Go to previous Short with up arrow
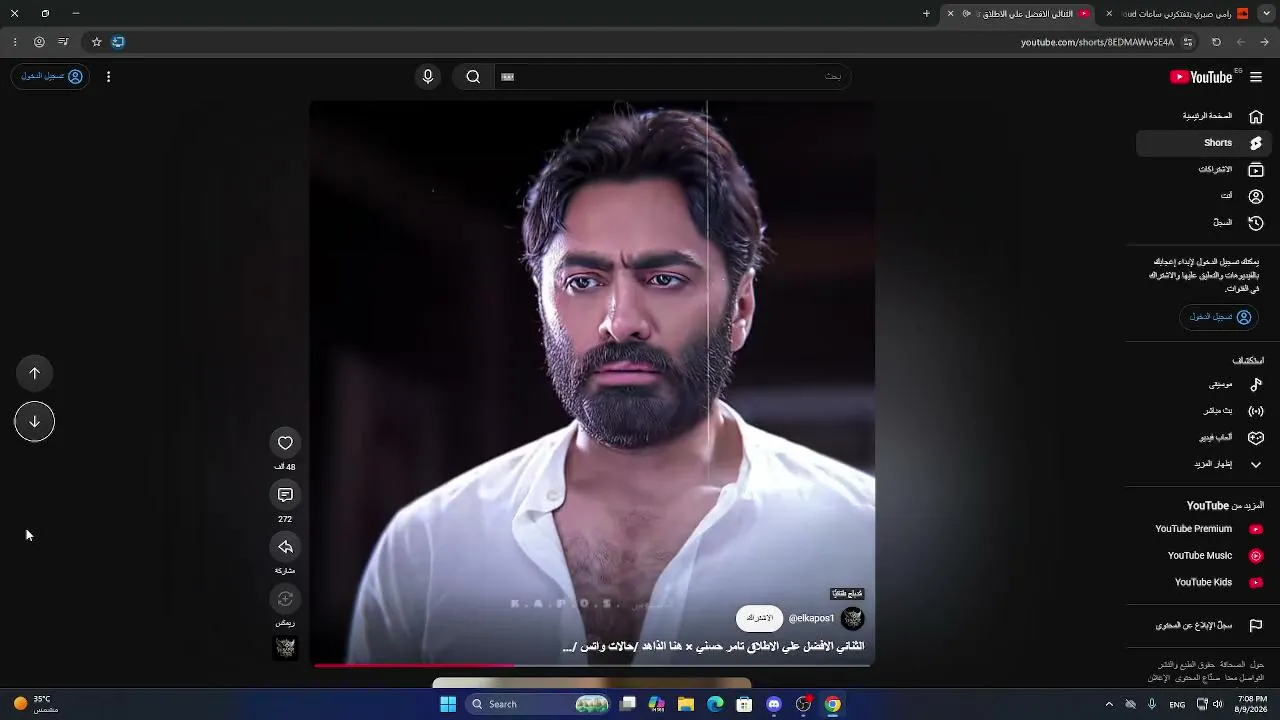Viewport: 1280px width, 720px height. pos(34,373)
